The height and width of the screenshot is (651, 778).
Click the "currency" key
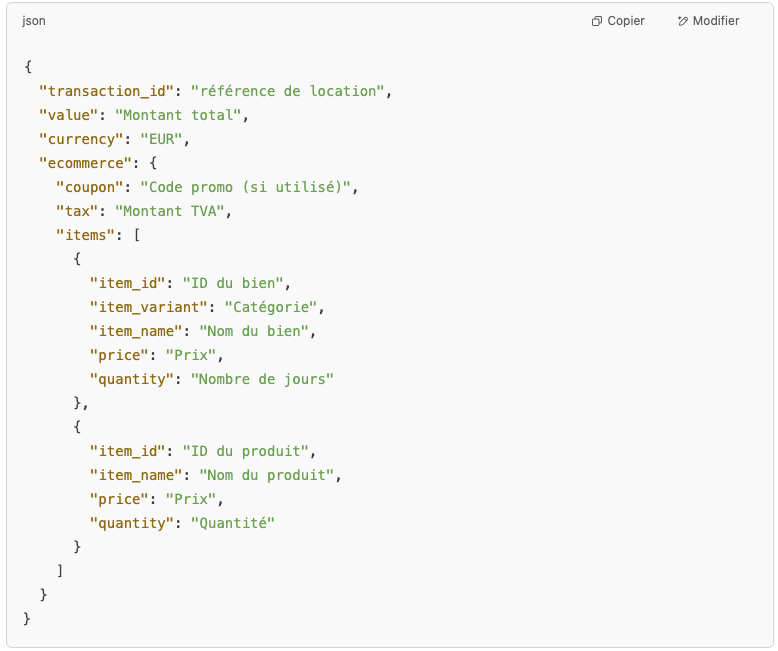click(81, 139)
